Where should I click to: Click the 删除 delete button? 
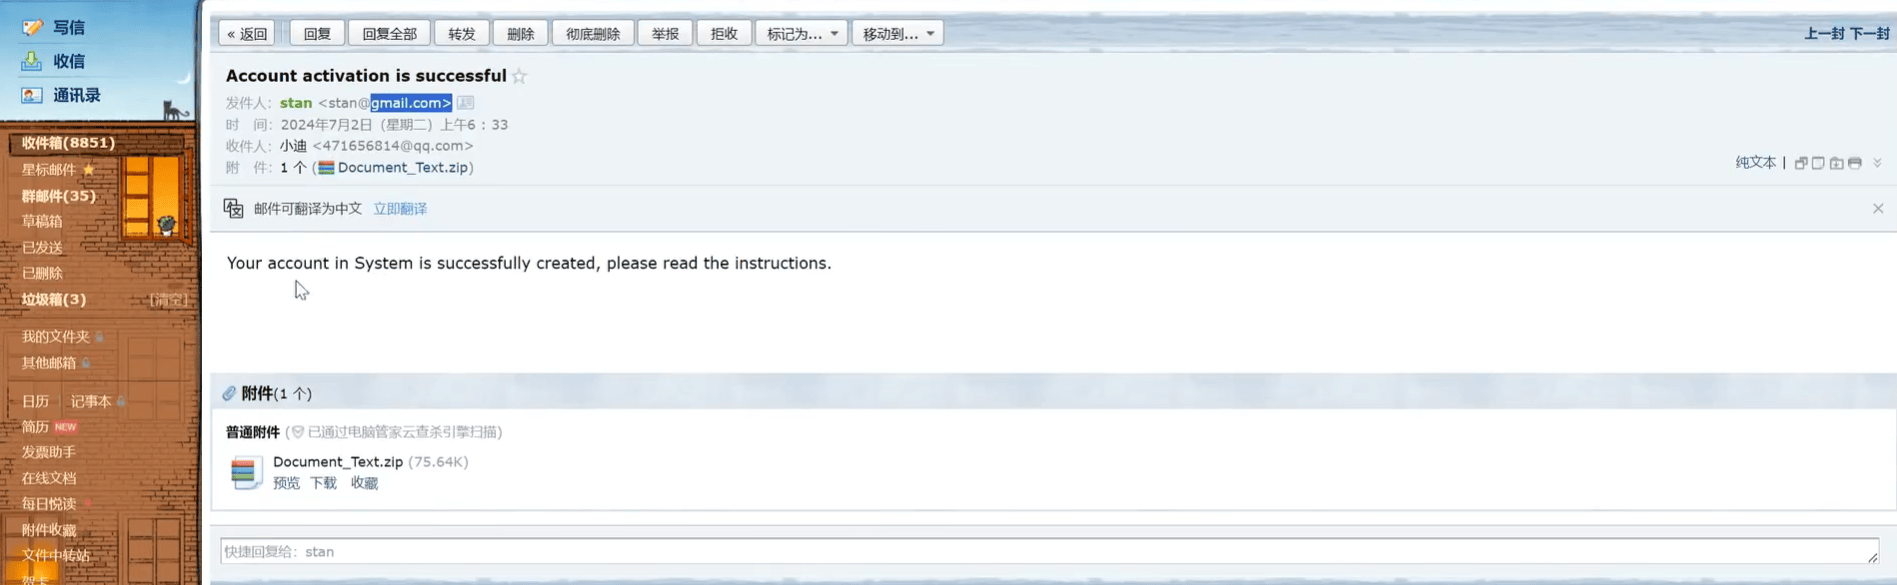pos(520,33)
